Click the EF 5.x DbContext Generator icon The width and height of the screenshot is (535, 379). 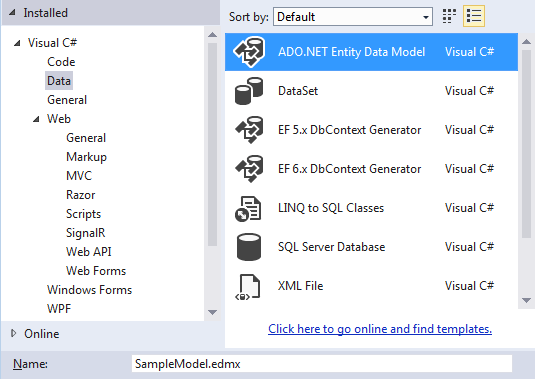[249, 130]
